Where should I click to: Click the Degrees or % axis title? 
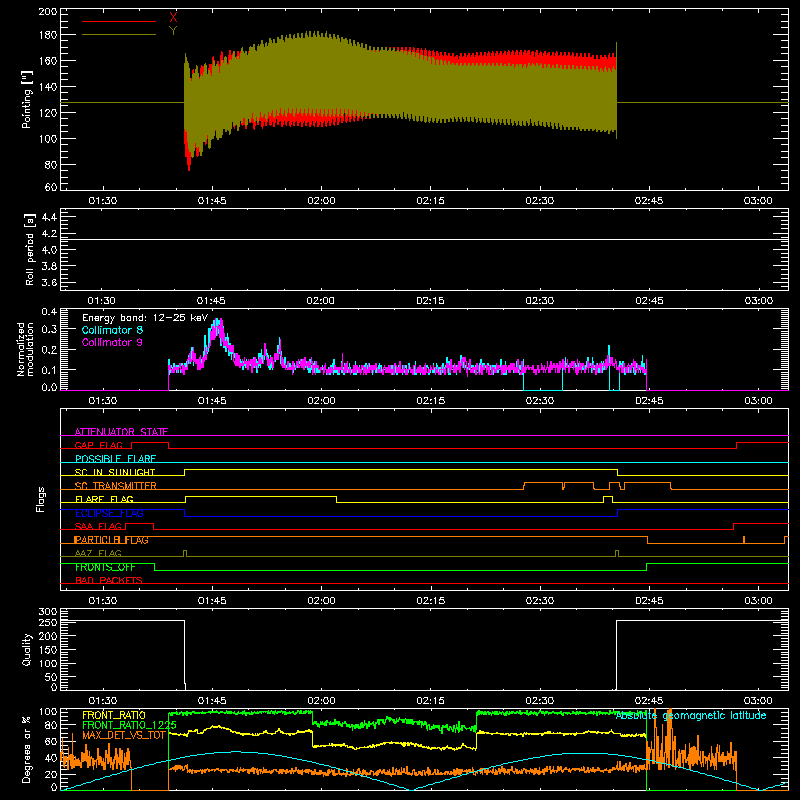point(27,749)
